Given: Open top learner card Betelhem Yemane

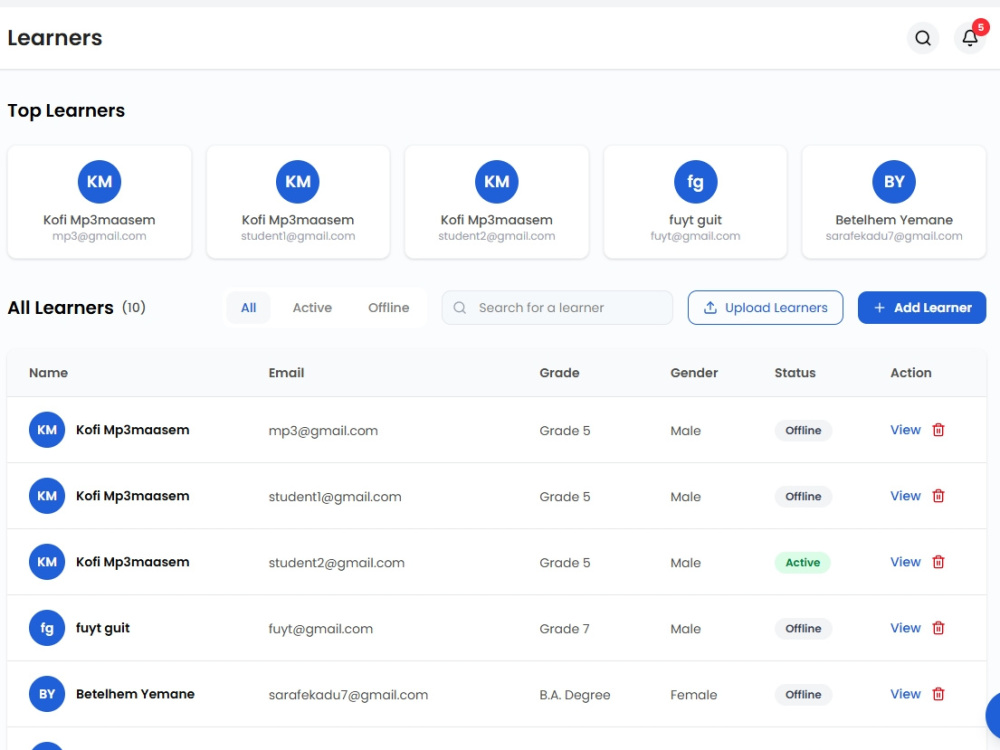Looking at the screenshot, I should pos(894,202).
